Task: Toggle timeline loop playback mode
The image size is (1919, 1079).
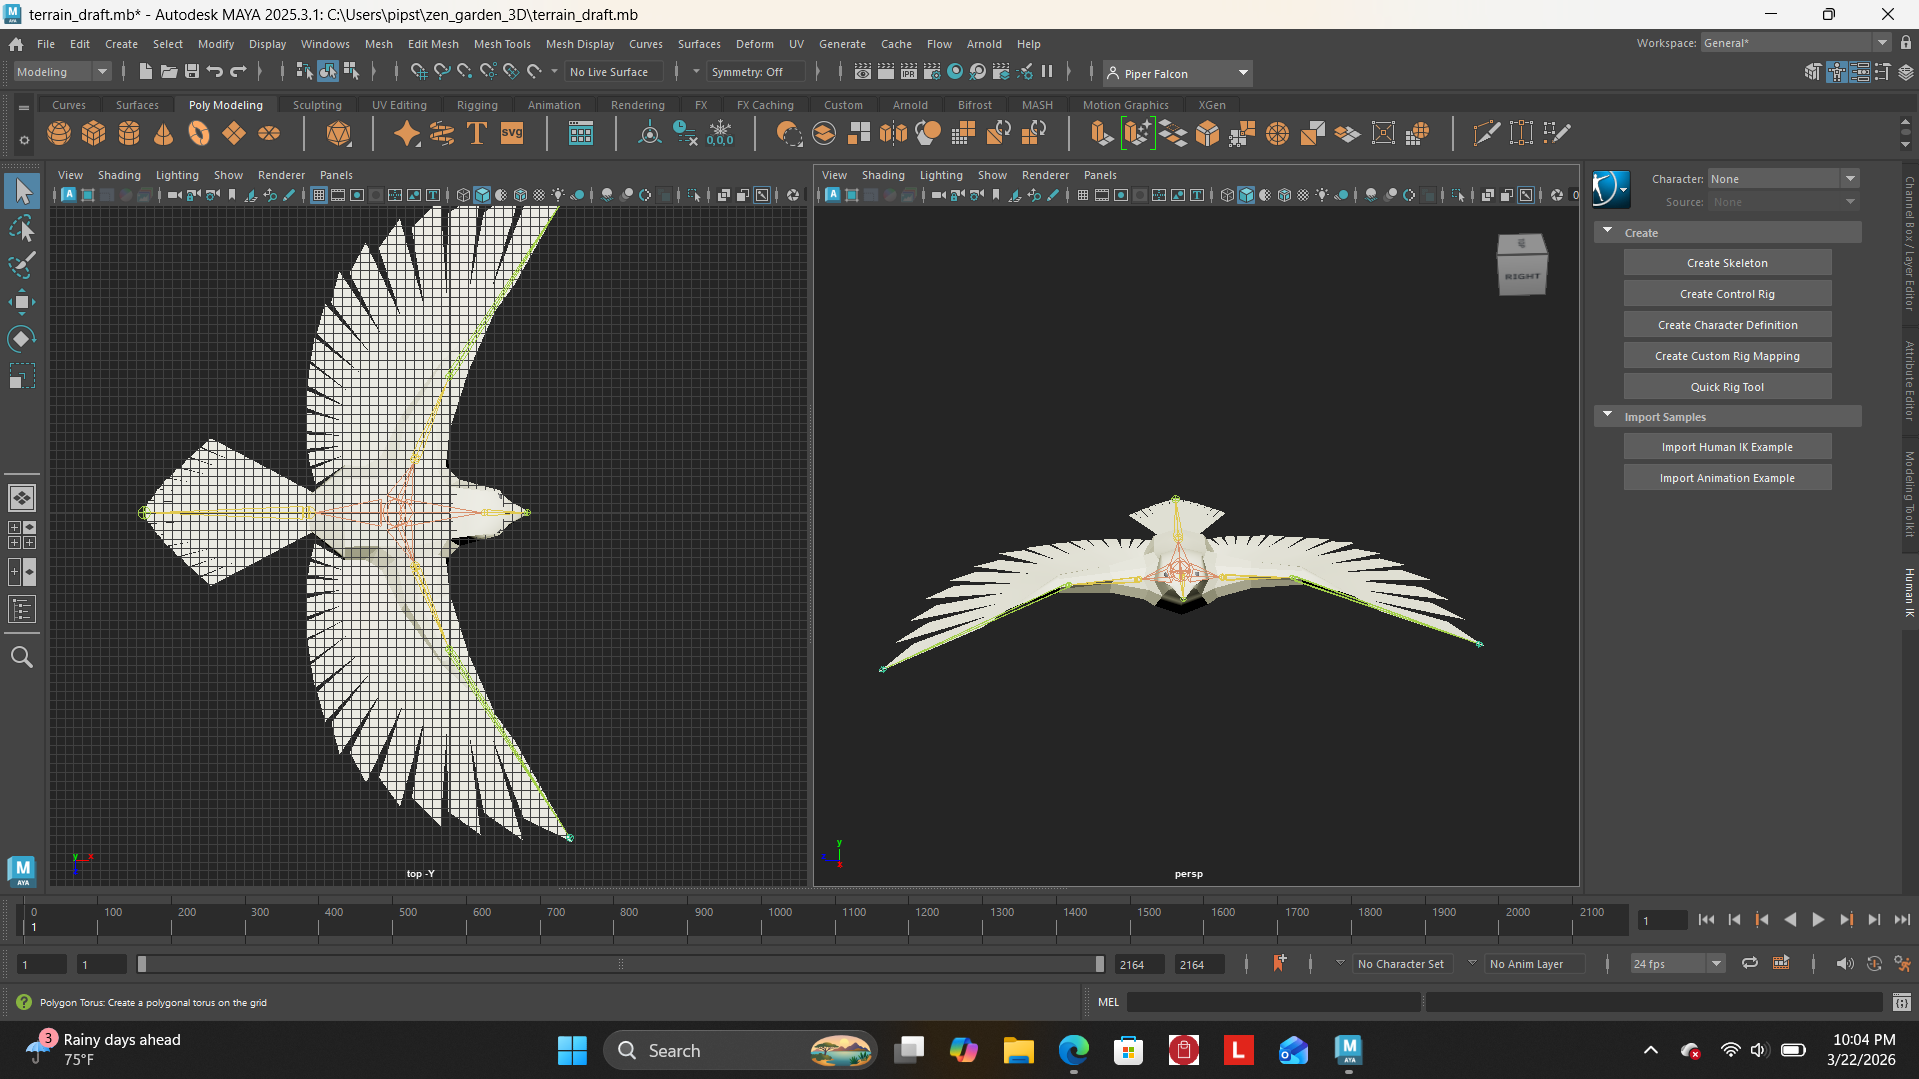Action: click(1749, 963)
